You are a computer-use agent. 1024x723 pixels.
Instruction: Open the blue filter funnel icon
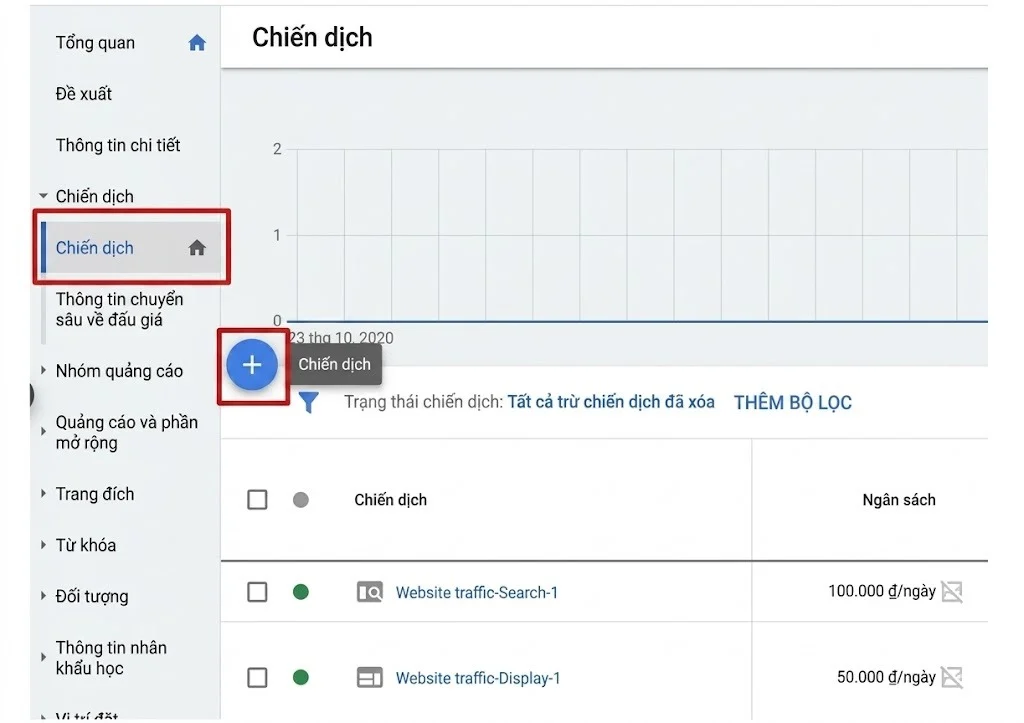point(309,402)
